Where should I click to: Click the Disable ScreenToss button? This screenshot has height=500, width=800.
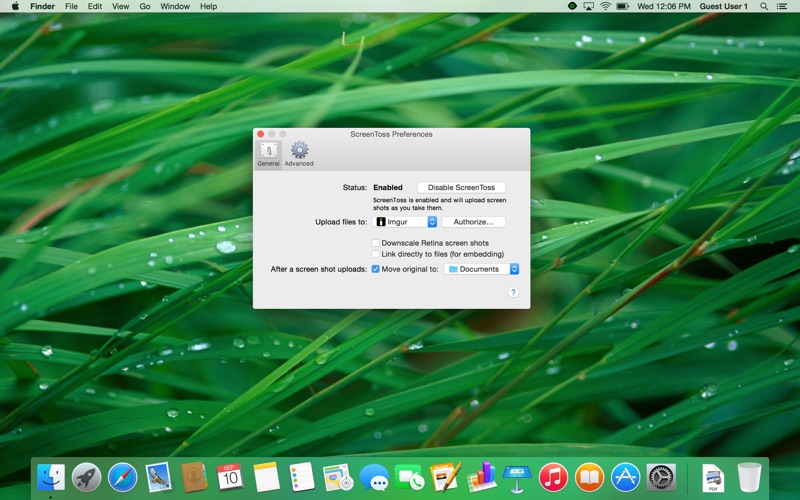(460, 187)
